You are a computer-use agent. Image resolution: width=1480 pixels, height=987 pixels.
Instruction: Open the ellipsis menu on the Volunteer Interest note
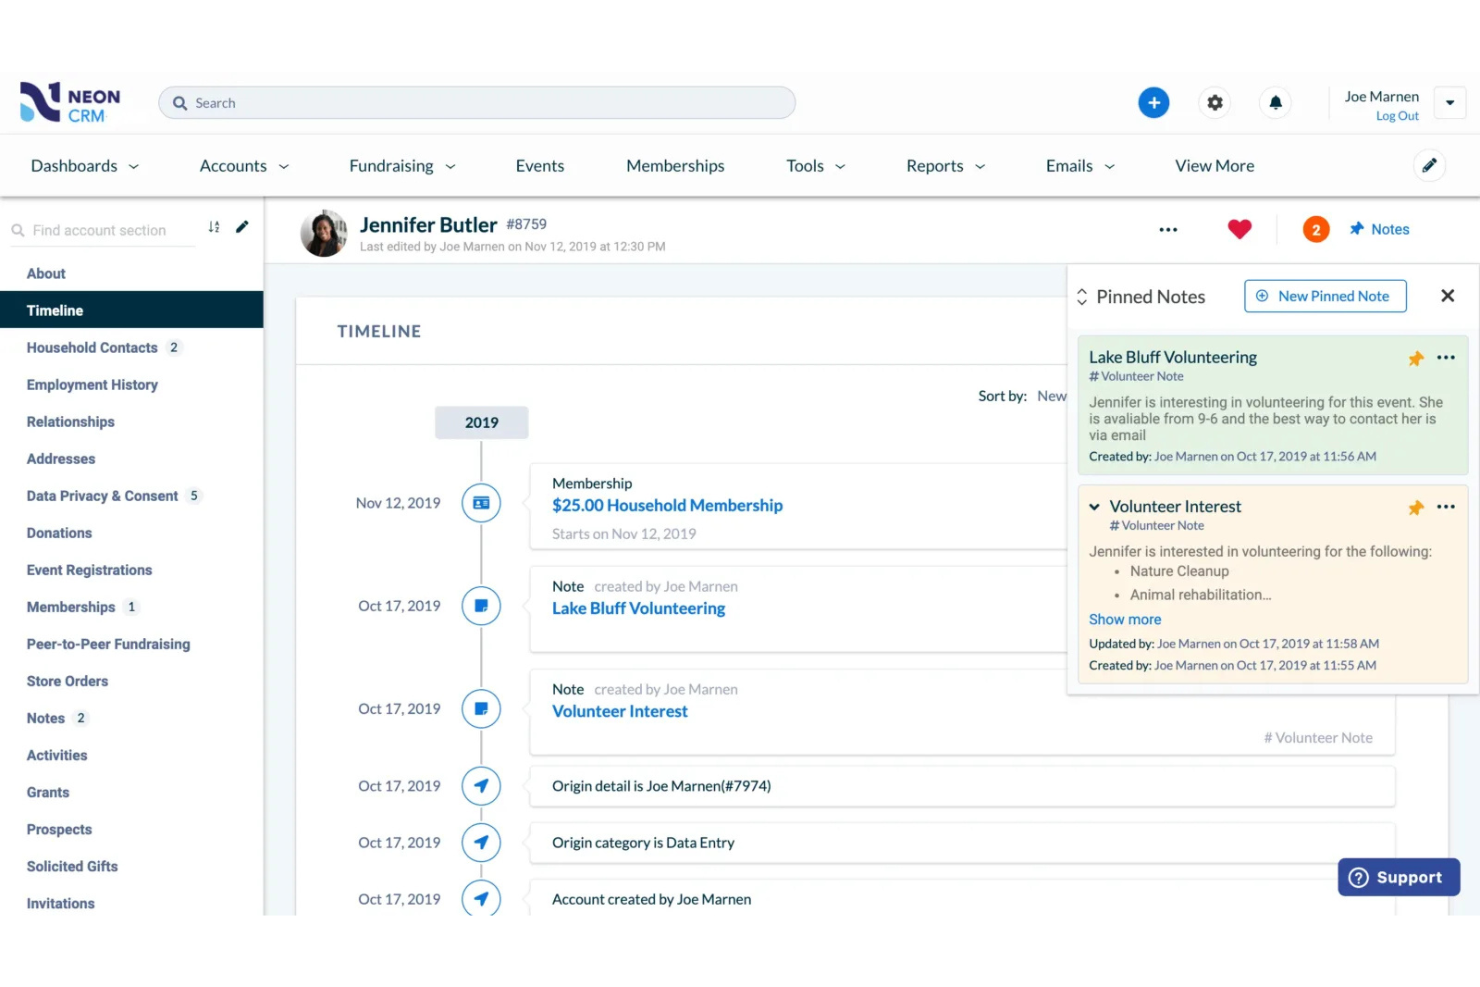(1446, 507)
